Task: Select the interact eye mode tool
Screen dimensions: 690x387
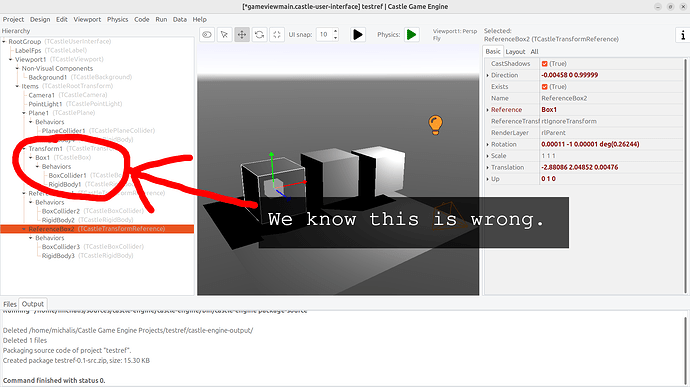Action: coord(207,34)
